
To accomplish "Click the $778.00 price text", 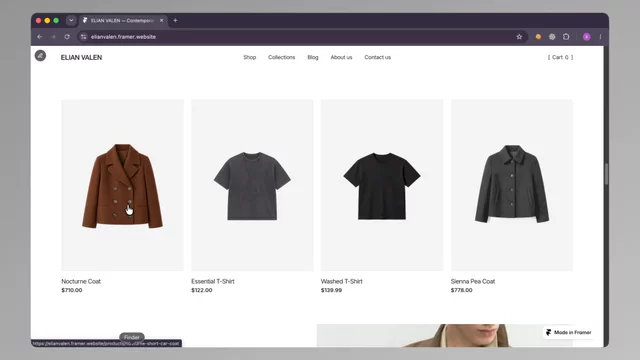I will 462,290.
